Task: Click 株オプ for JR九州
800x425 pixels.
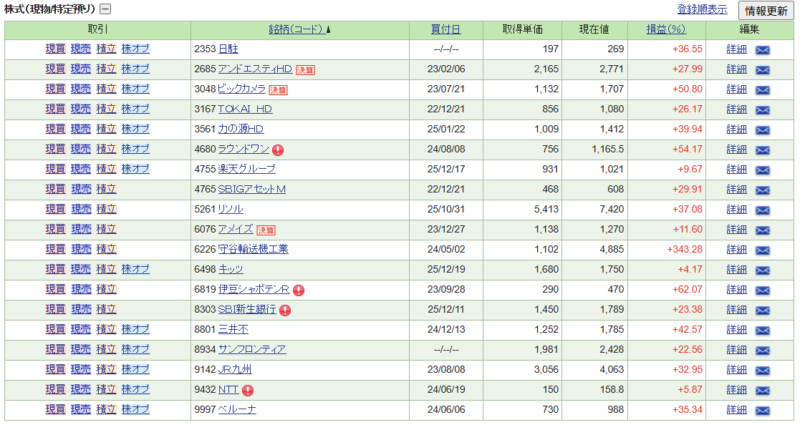Action: (135, 369)
